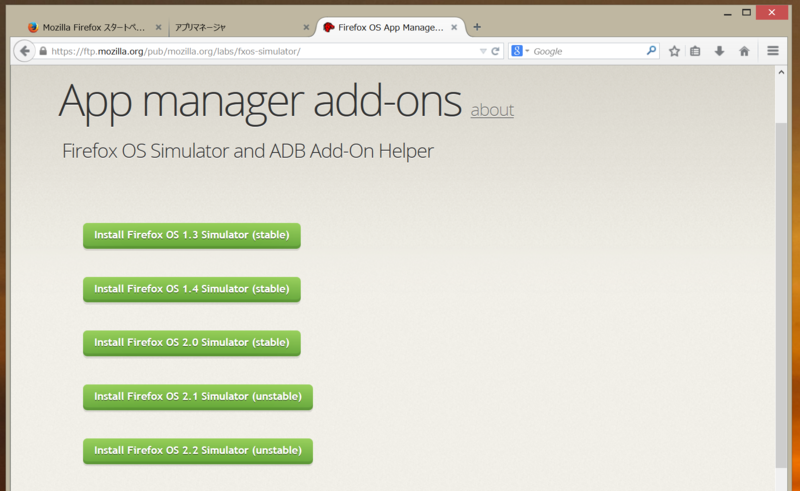The image size is (800, 491).
Task: Click the vertical scrollbar thumb
Action: pos(781,295)
